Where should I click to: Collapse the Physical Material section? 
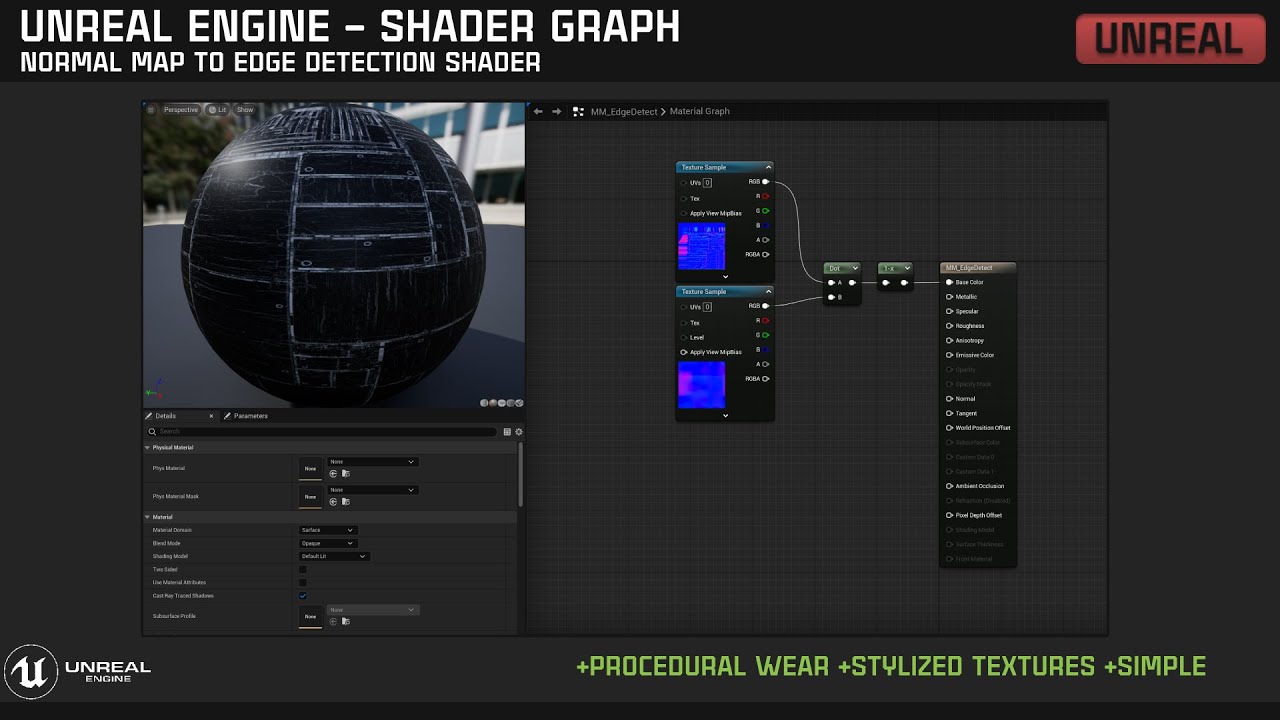pyautogui.click(x=148, y=447)
